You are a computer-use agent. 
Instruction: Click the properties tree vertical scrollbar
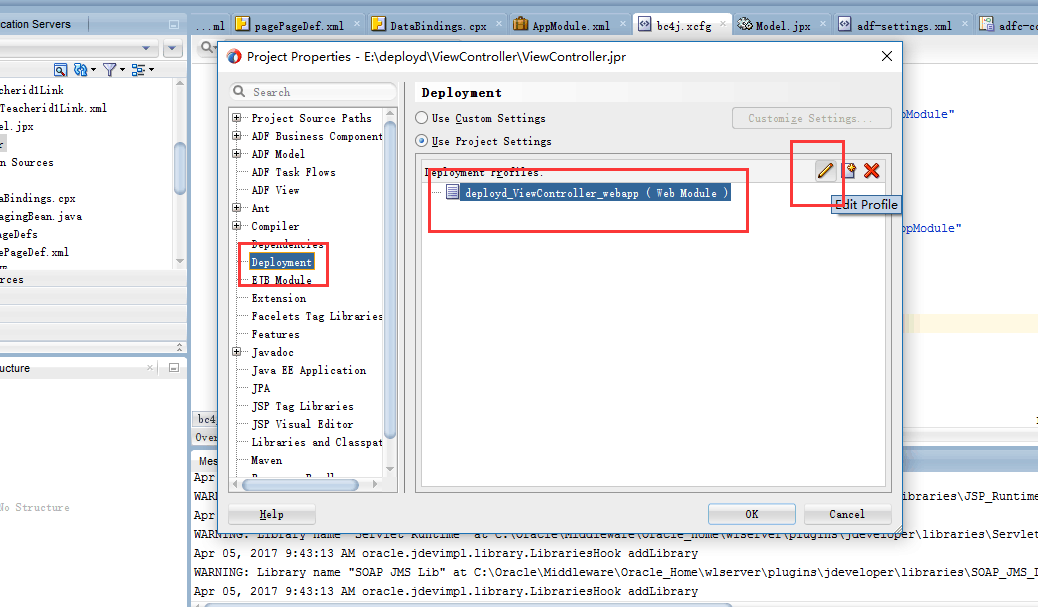390,281
